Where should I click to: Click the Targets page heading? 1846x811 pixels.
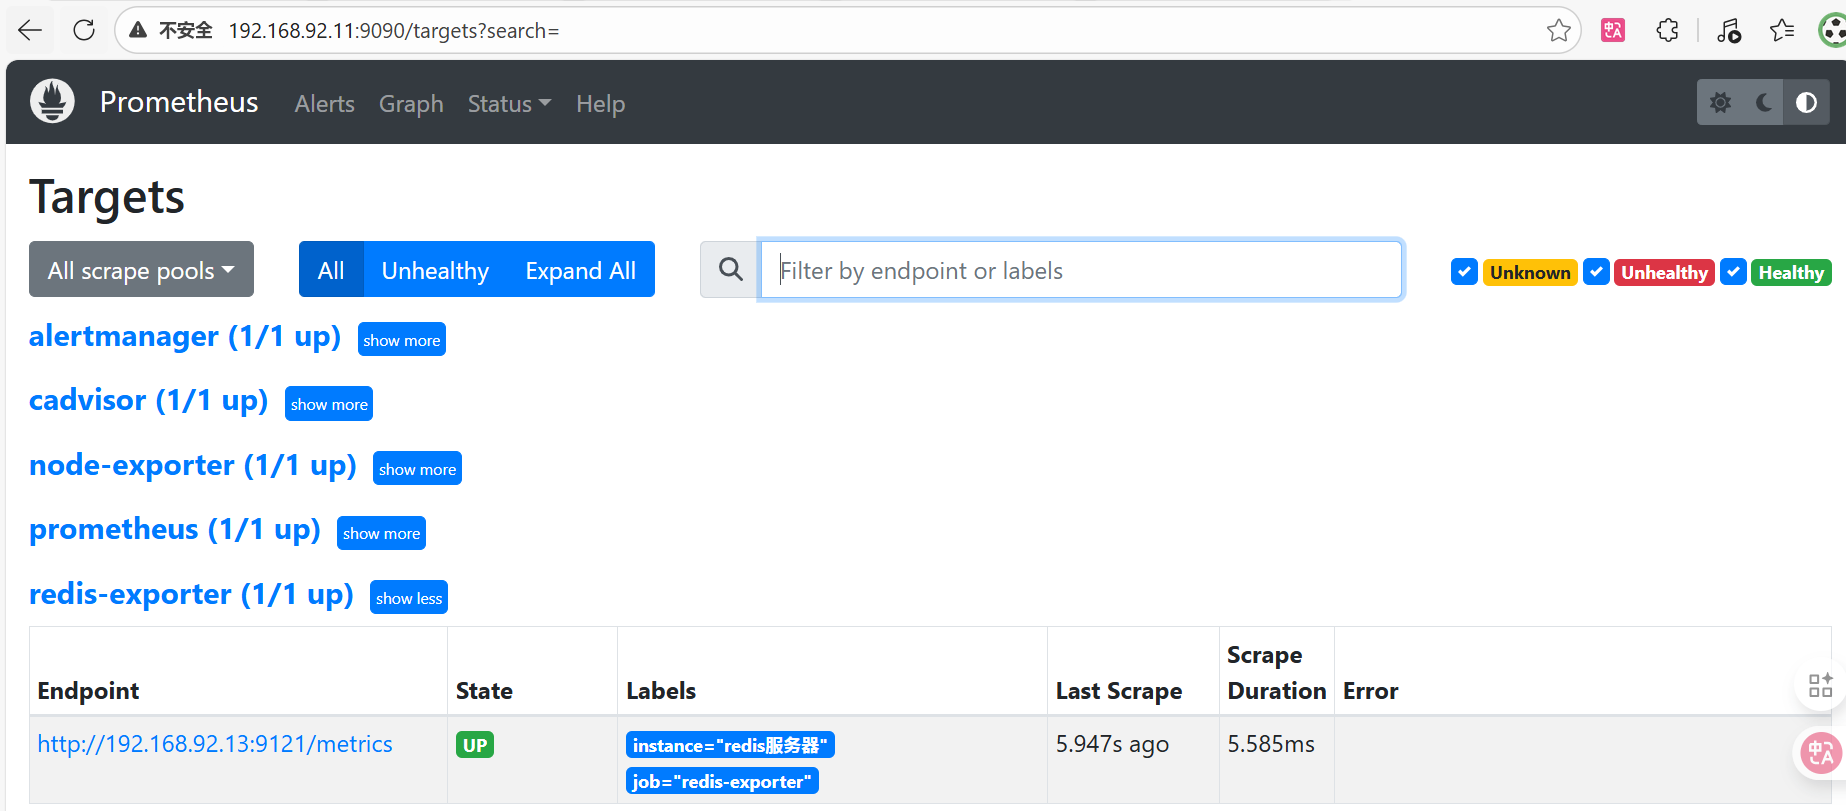coord(107,197)
